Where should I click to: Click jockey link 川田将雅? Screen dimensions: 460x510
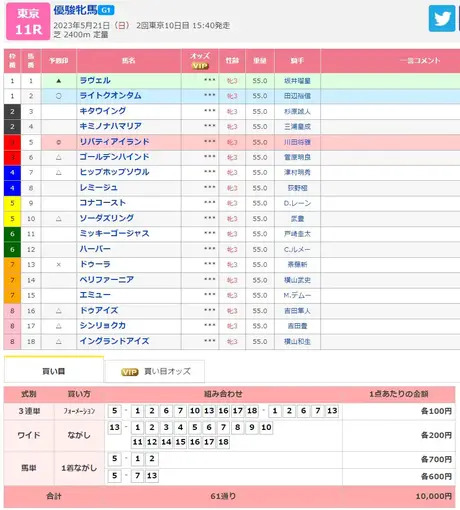click(x=297, y=142)
